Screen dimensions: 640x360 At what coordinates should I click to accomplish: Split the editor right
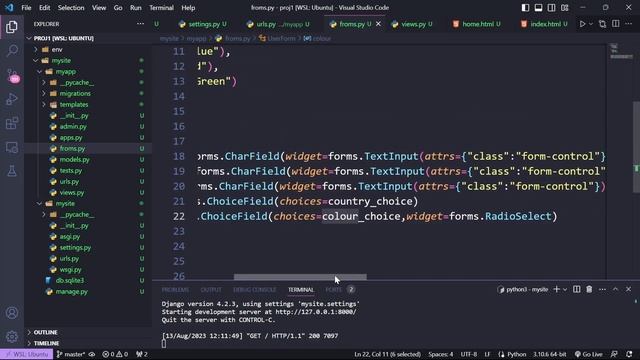[616, 24]
